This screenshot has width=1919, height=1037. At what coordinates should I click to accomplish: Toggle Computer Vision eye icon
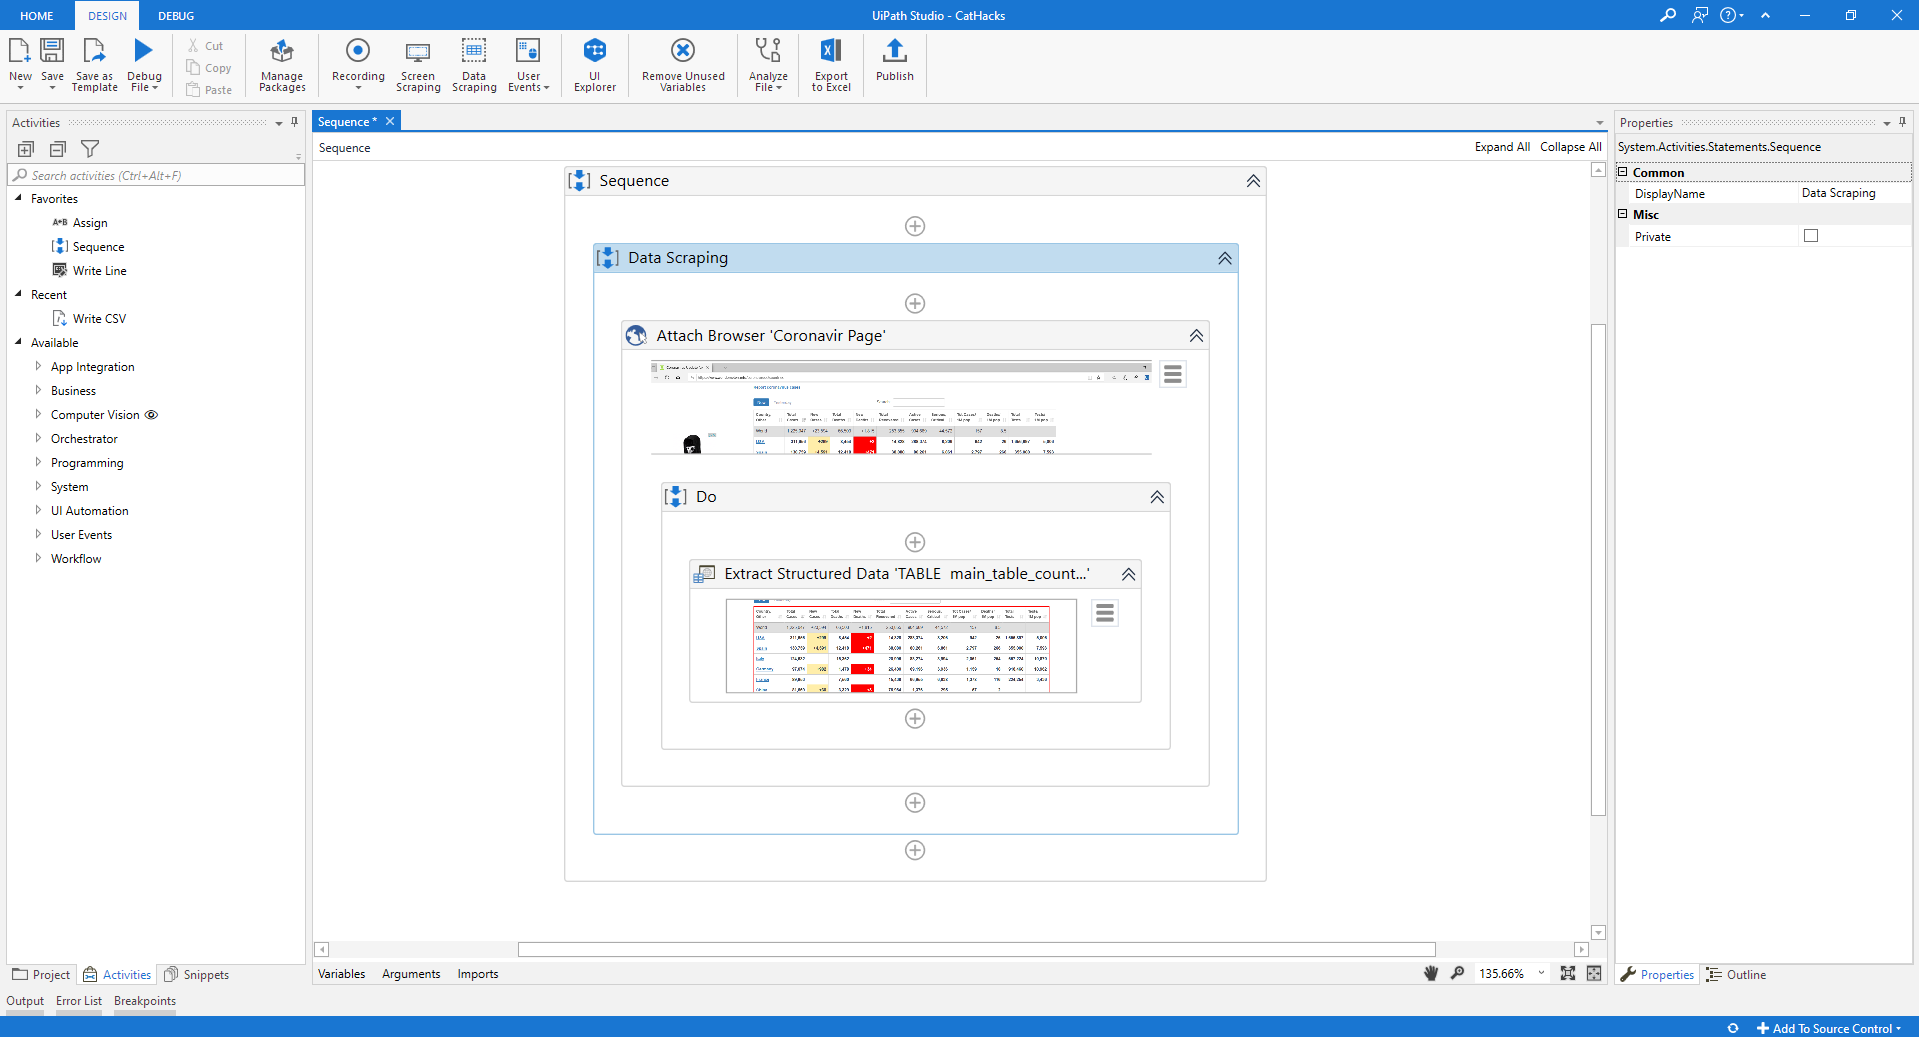152,415
